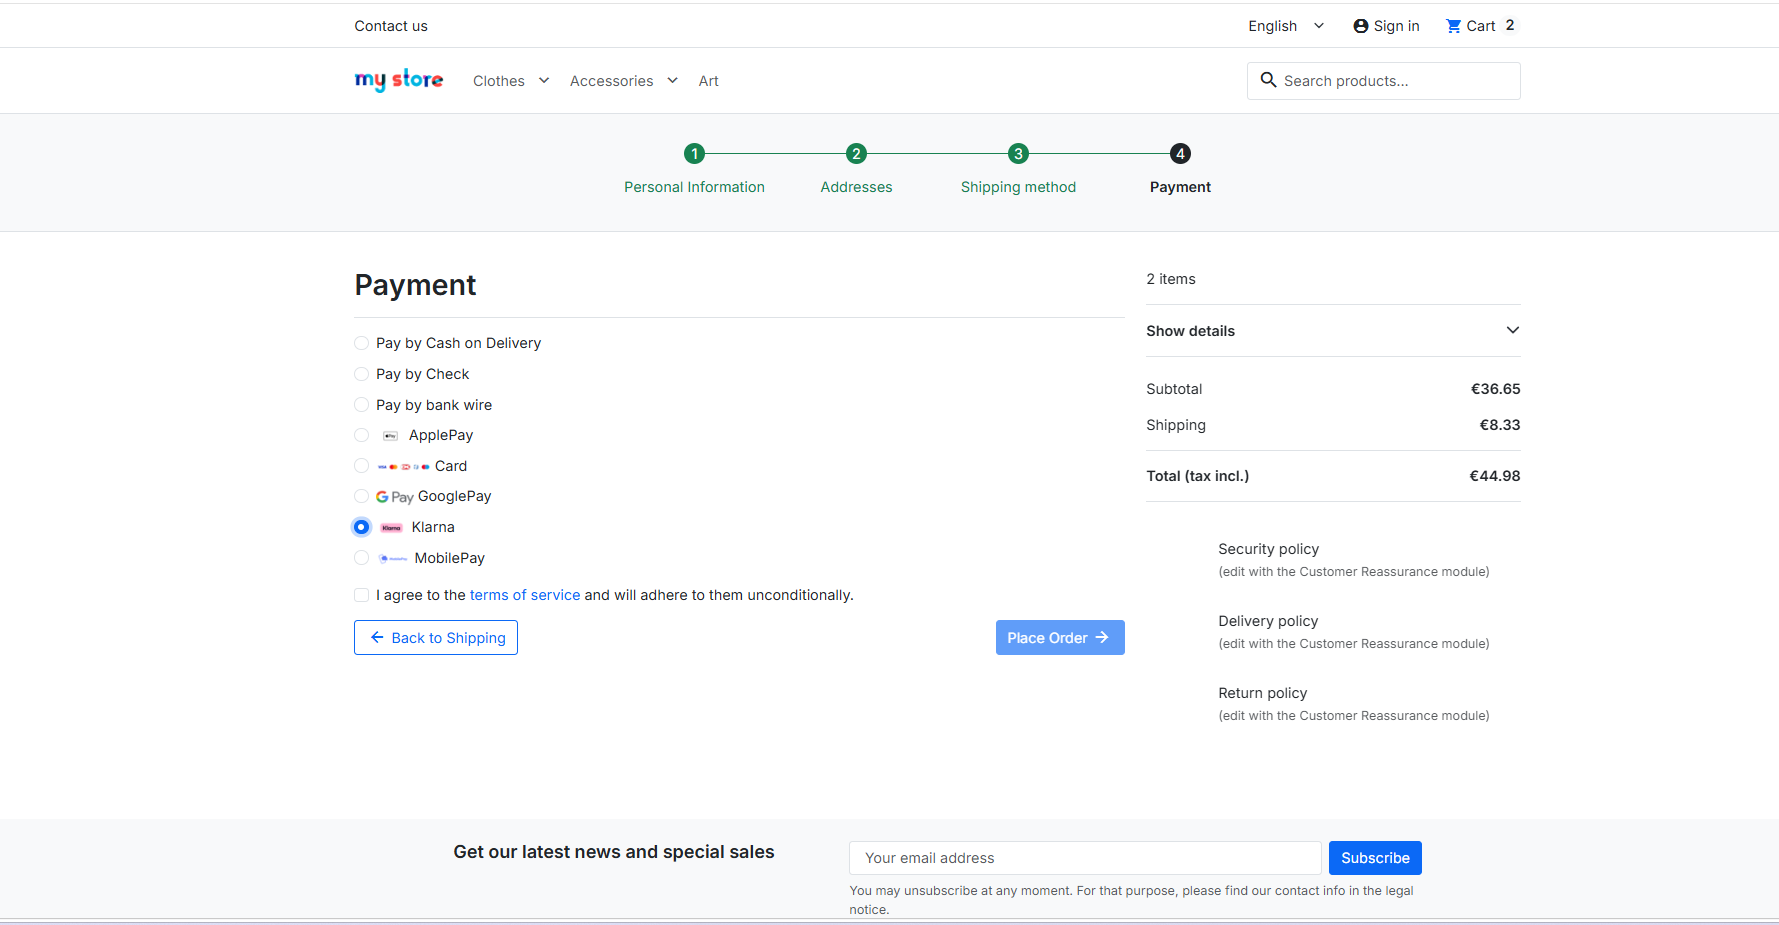Select Pay by Cash on Delivery radio
This screenshot has height=925, width=1779.
tap(362, 343)
